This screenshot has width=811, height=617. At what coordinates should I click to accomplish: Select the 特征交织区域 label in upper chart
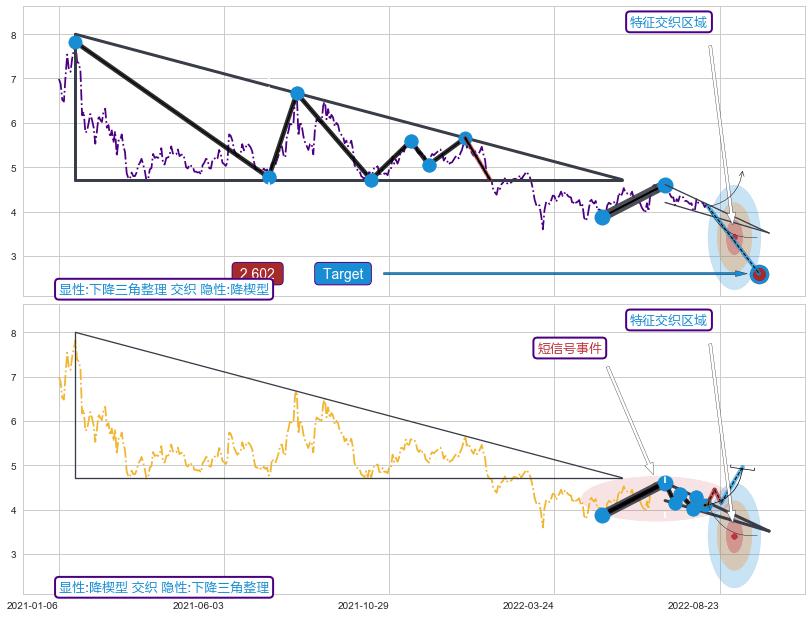[669, 22]
